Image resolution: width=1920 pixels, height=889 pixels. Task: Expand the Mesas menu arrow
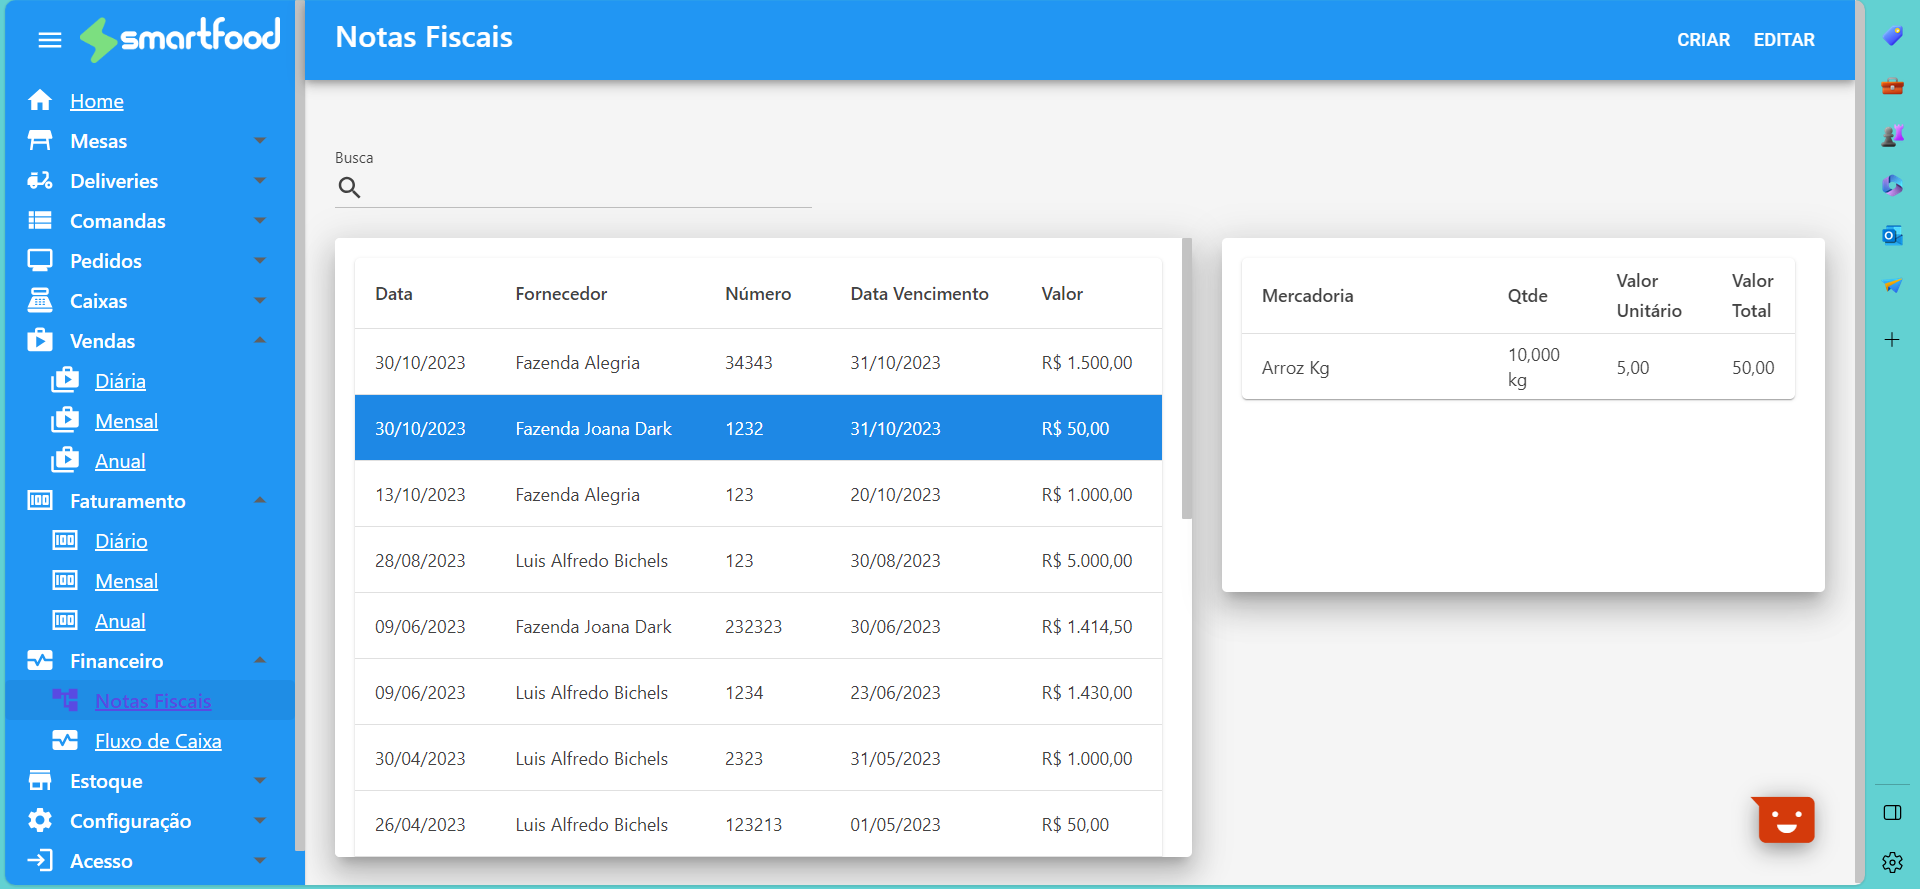tap(260, 141)
